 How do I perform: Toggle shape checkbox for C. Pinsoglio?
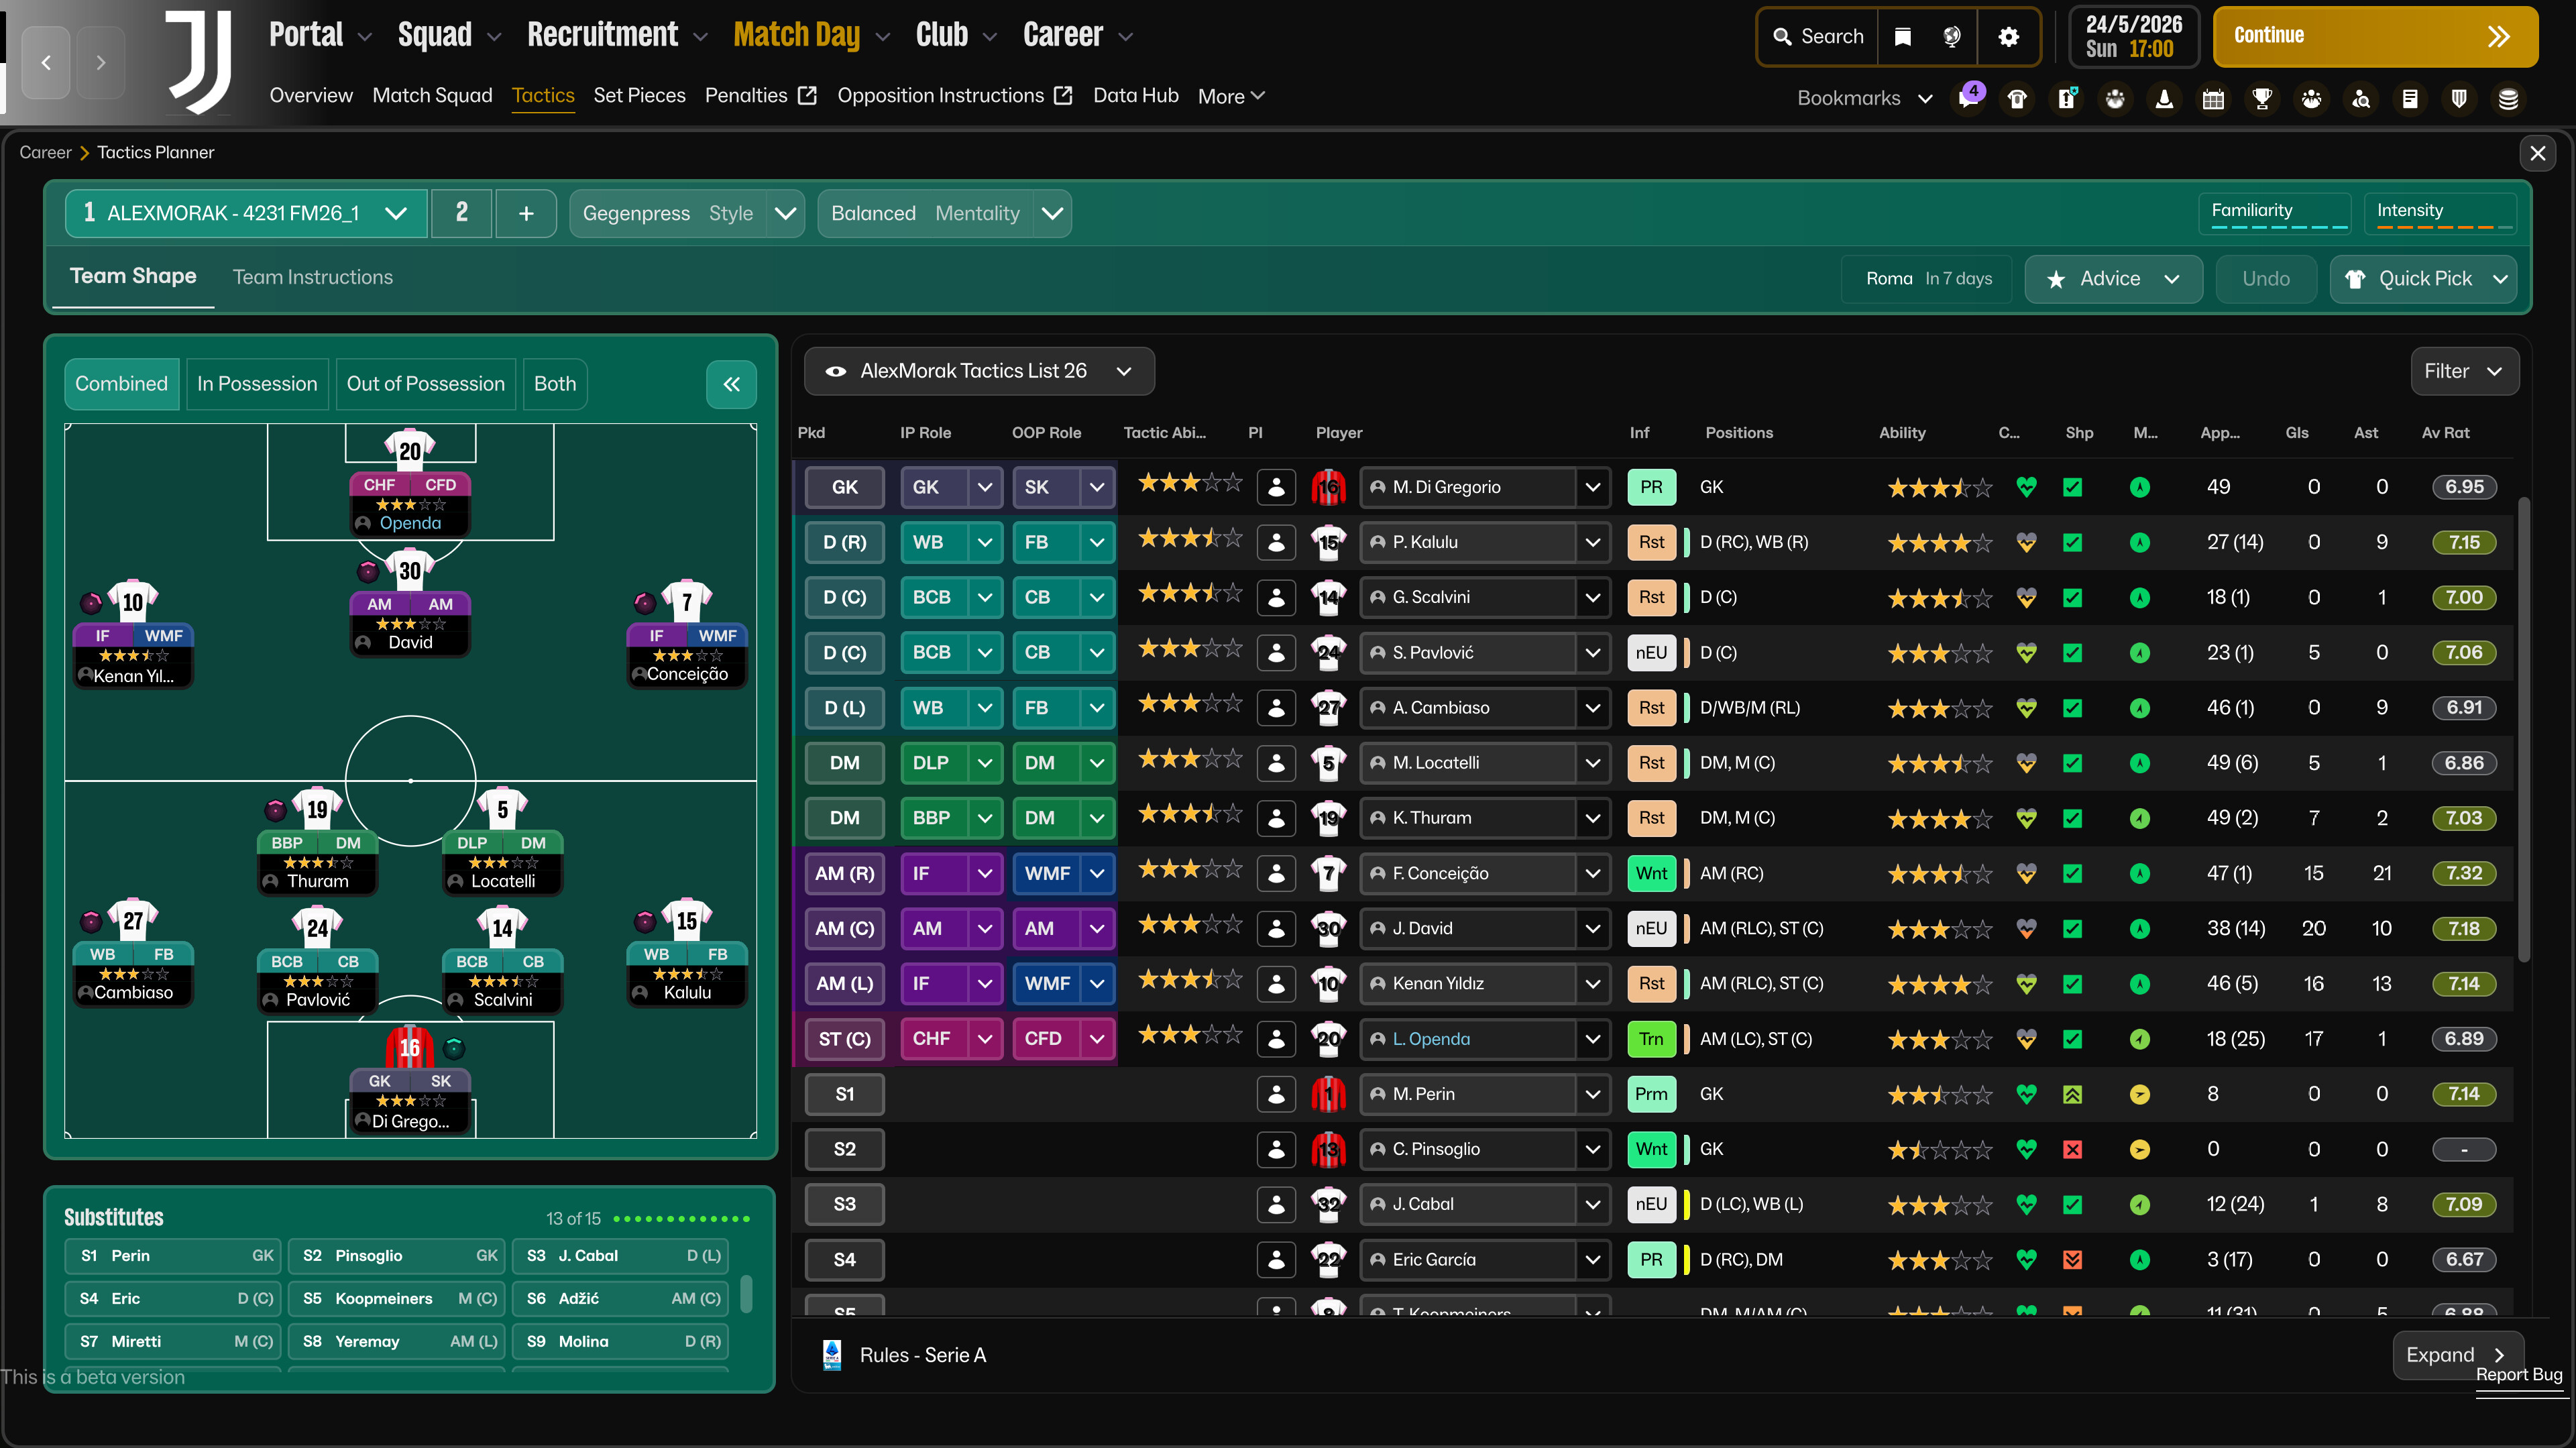click(2072, 1149)
